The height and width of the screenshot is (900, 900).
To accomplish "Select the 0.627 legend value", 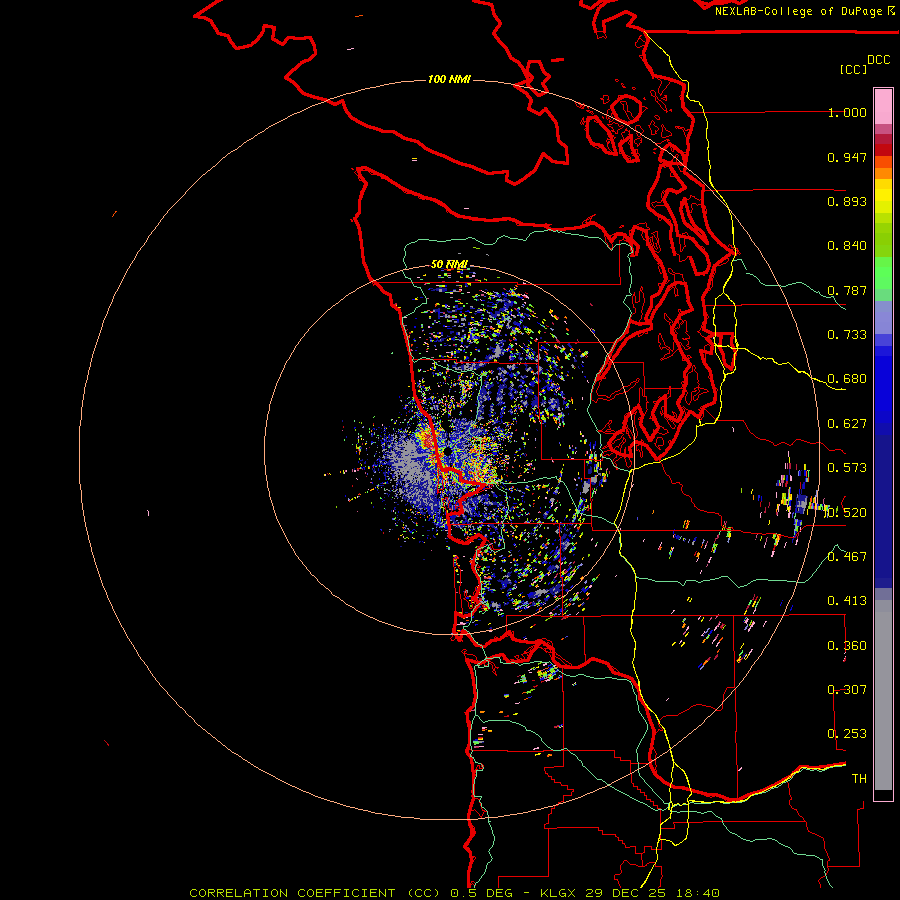I will 847,424.
